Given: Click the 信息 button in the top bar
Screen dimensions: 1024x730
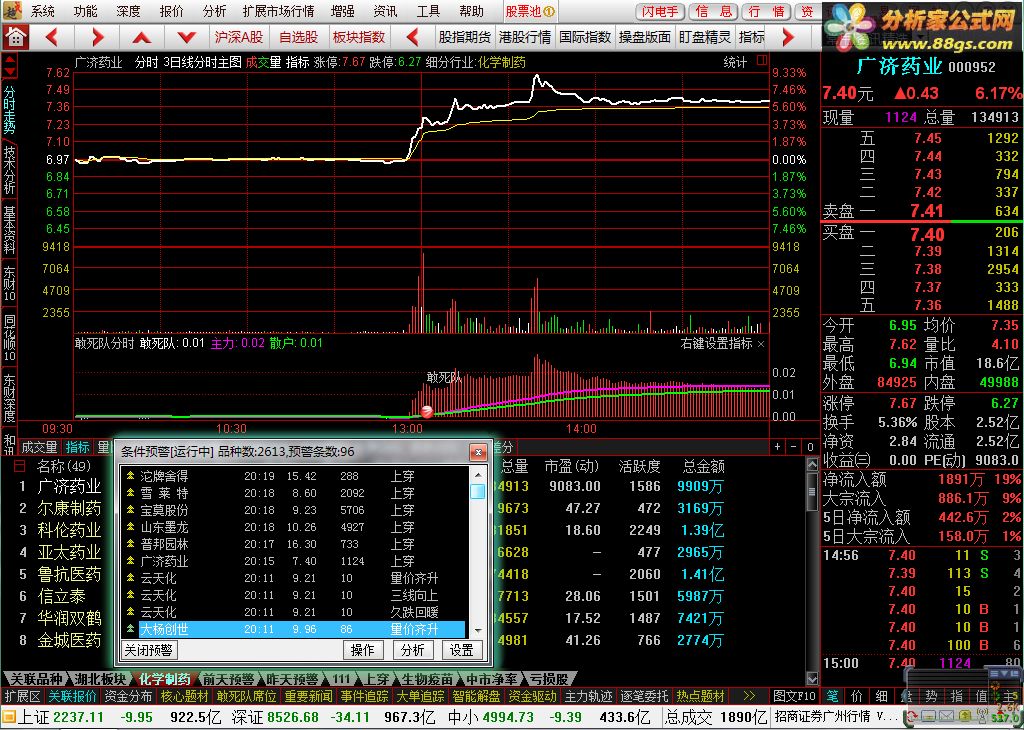Looking at the screenshot, I should [x=713, y=12].
